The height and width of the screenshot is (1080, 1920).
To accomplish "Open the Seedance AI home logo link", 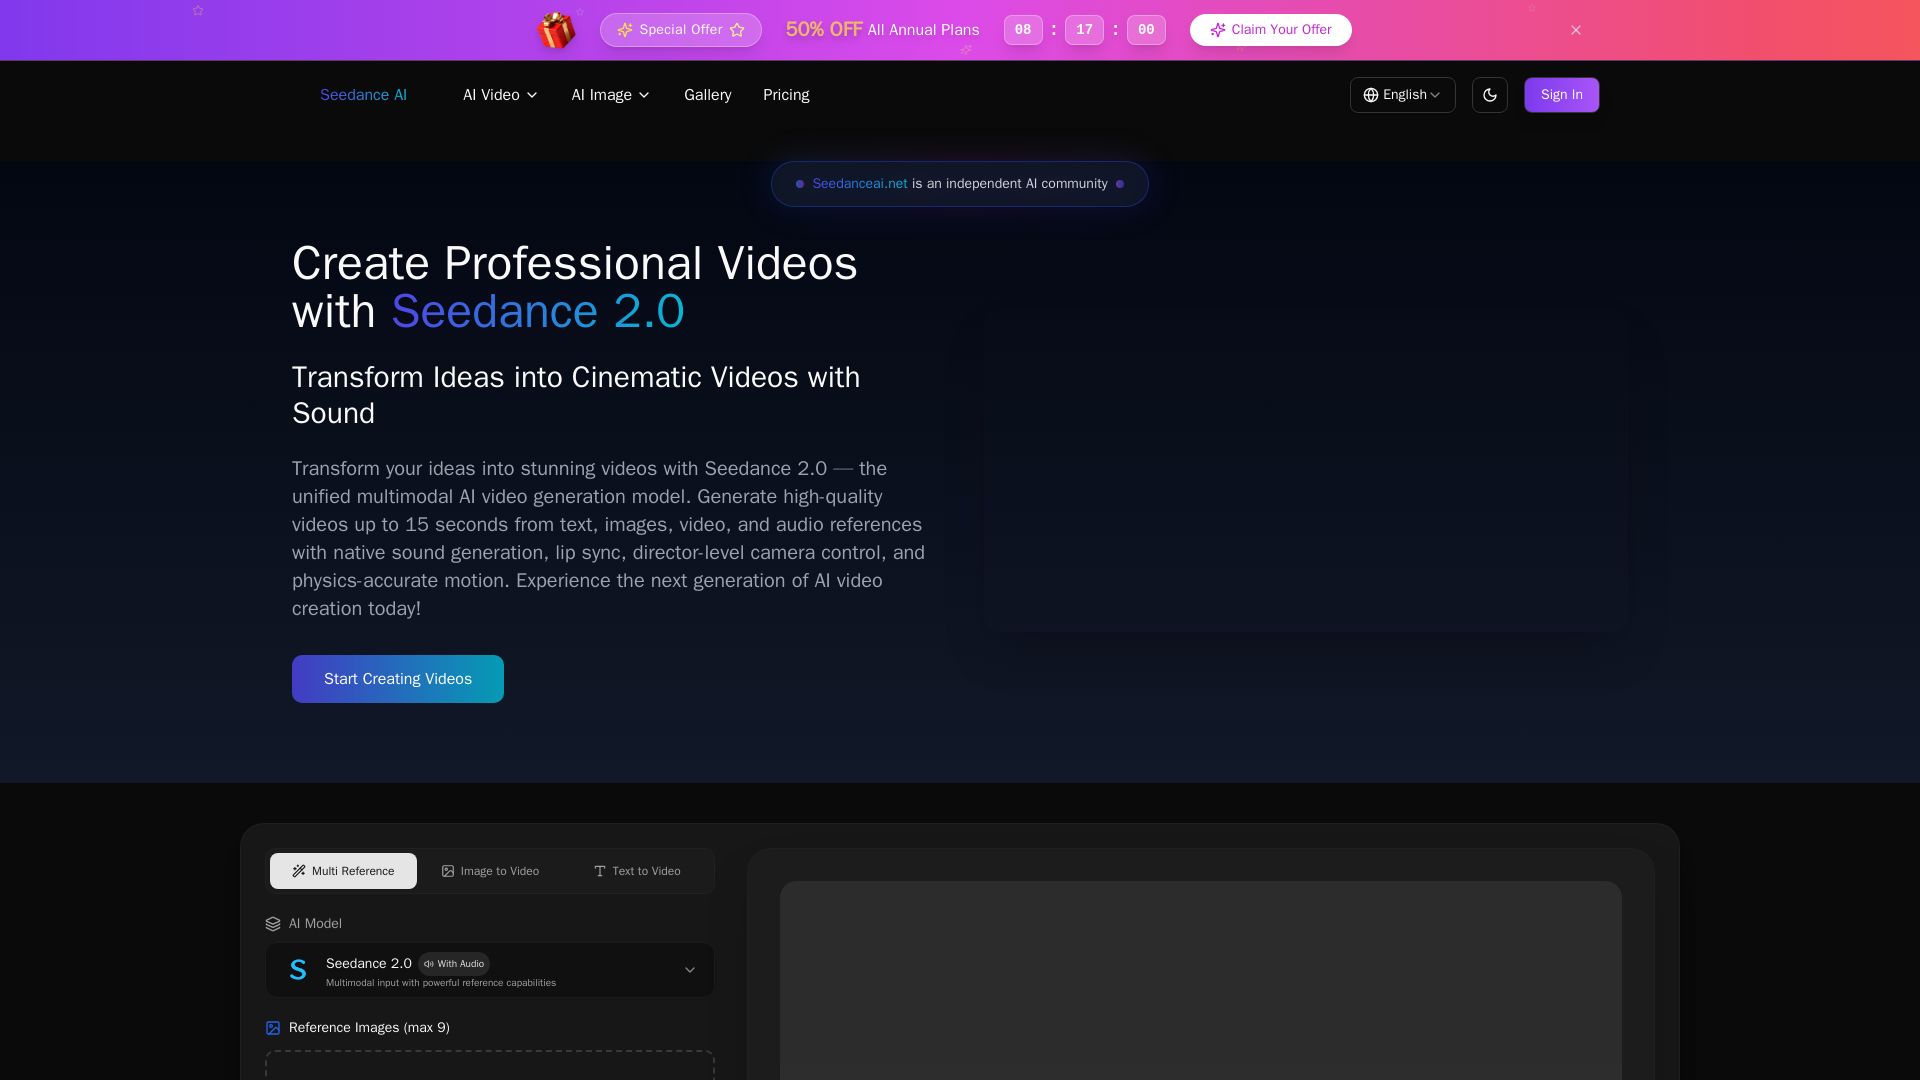I will pyautogui.click(x=363, y=95).
